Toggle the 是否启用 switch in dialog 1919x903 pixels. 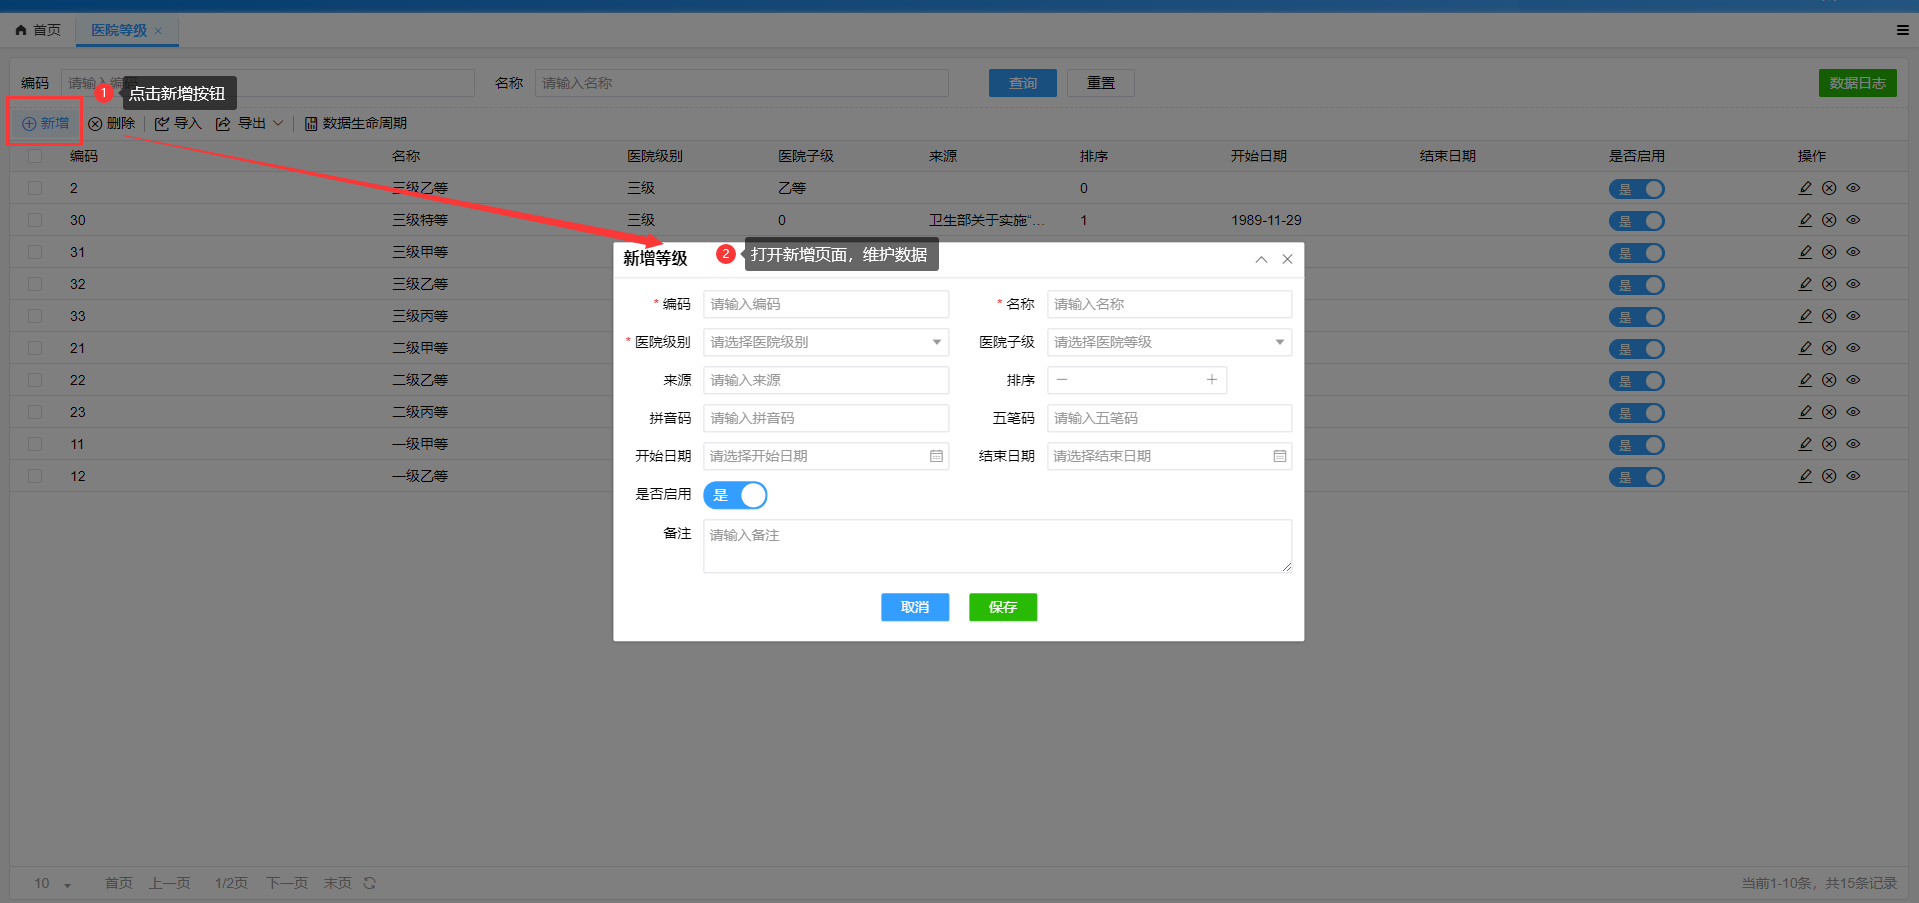[735, 495]
